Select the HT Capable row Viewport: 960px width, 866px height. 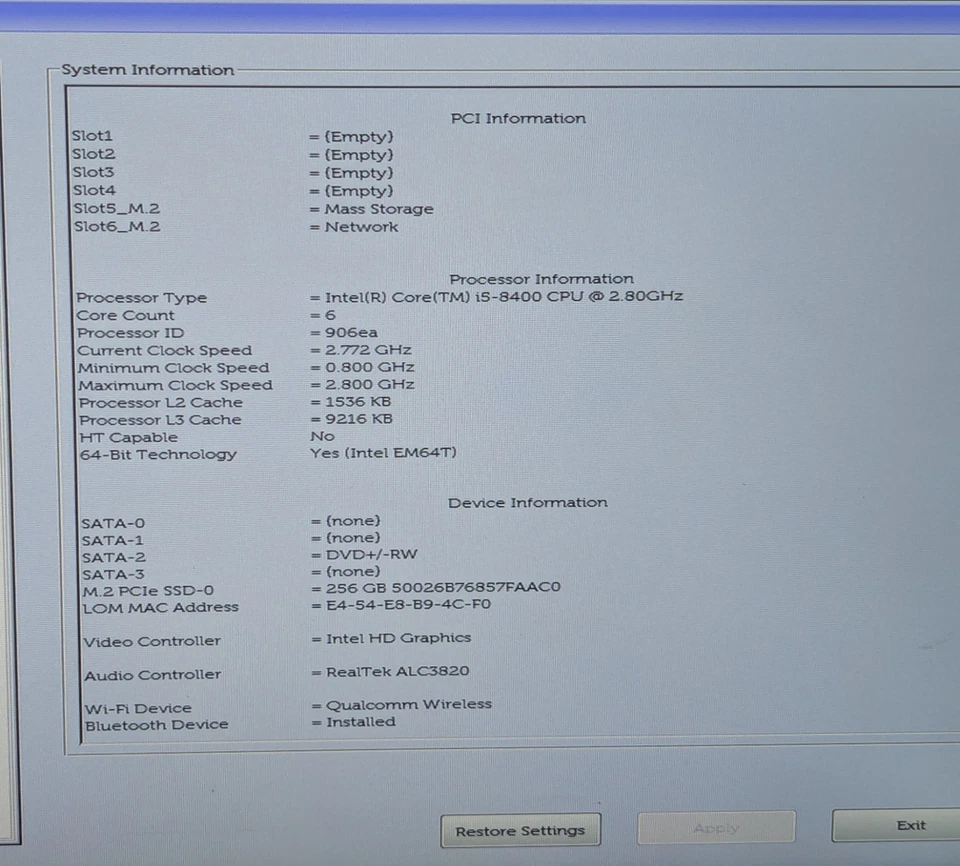click(x=200, y=437)
